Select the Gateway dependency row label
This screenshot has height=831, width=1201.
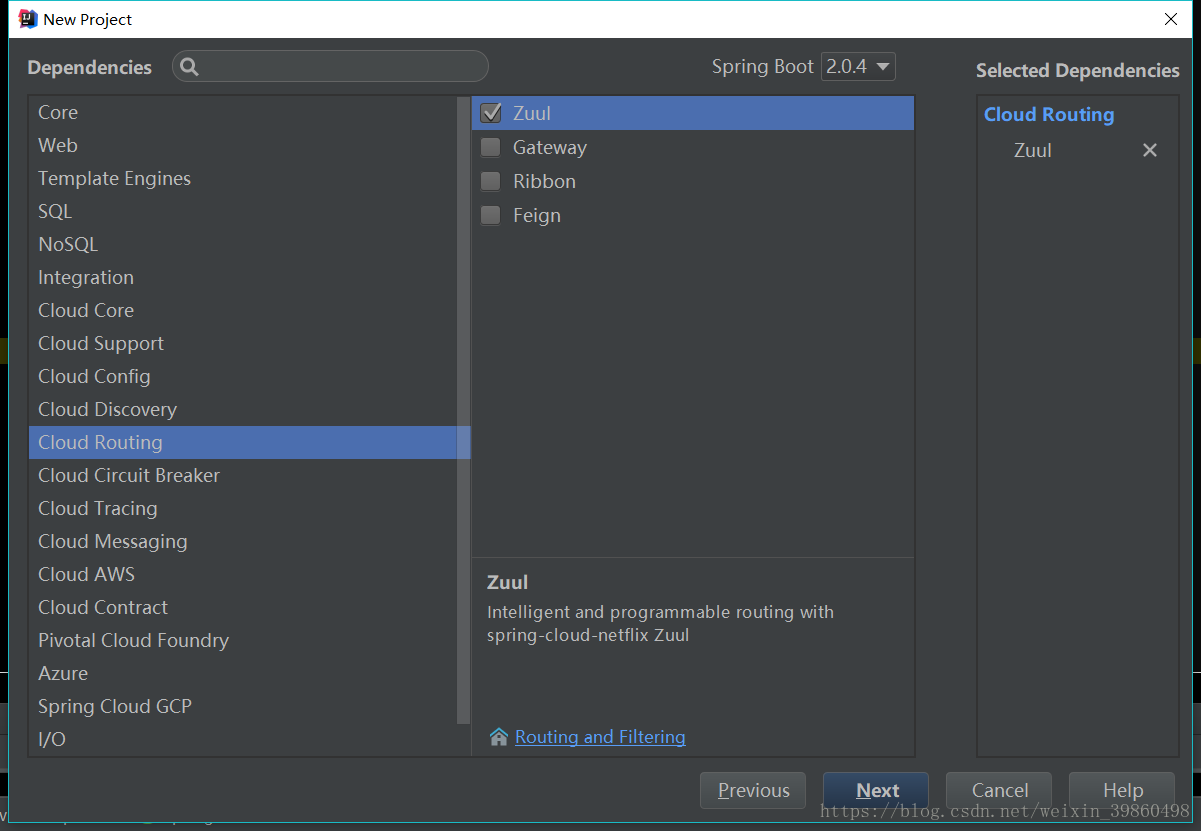(550, 147)
